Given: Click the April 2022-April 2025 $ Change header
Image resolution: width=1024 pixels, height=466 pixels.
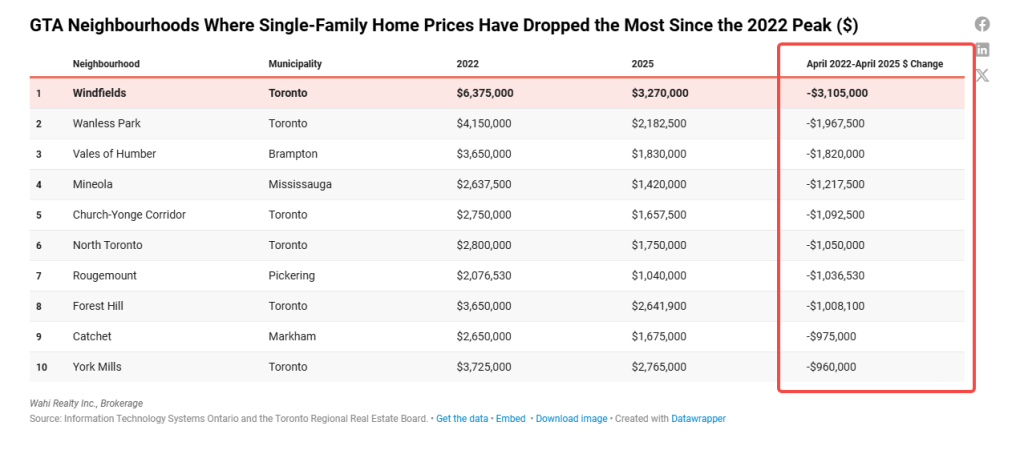Looking at the screenshot, I should point(875,64).
